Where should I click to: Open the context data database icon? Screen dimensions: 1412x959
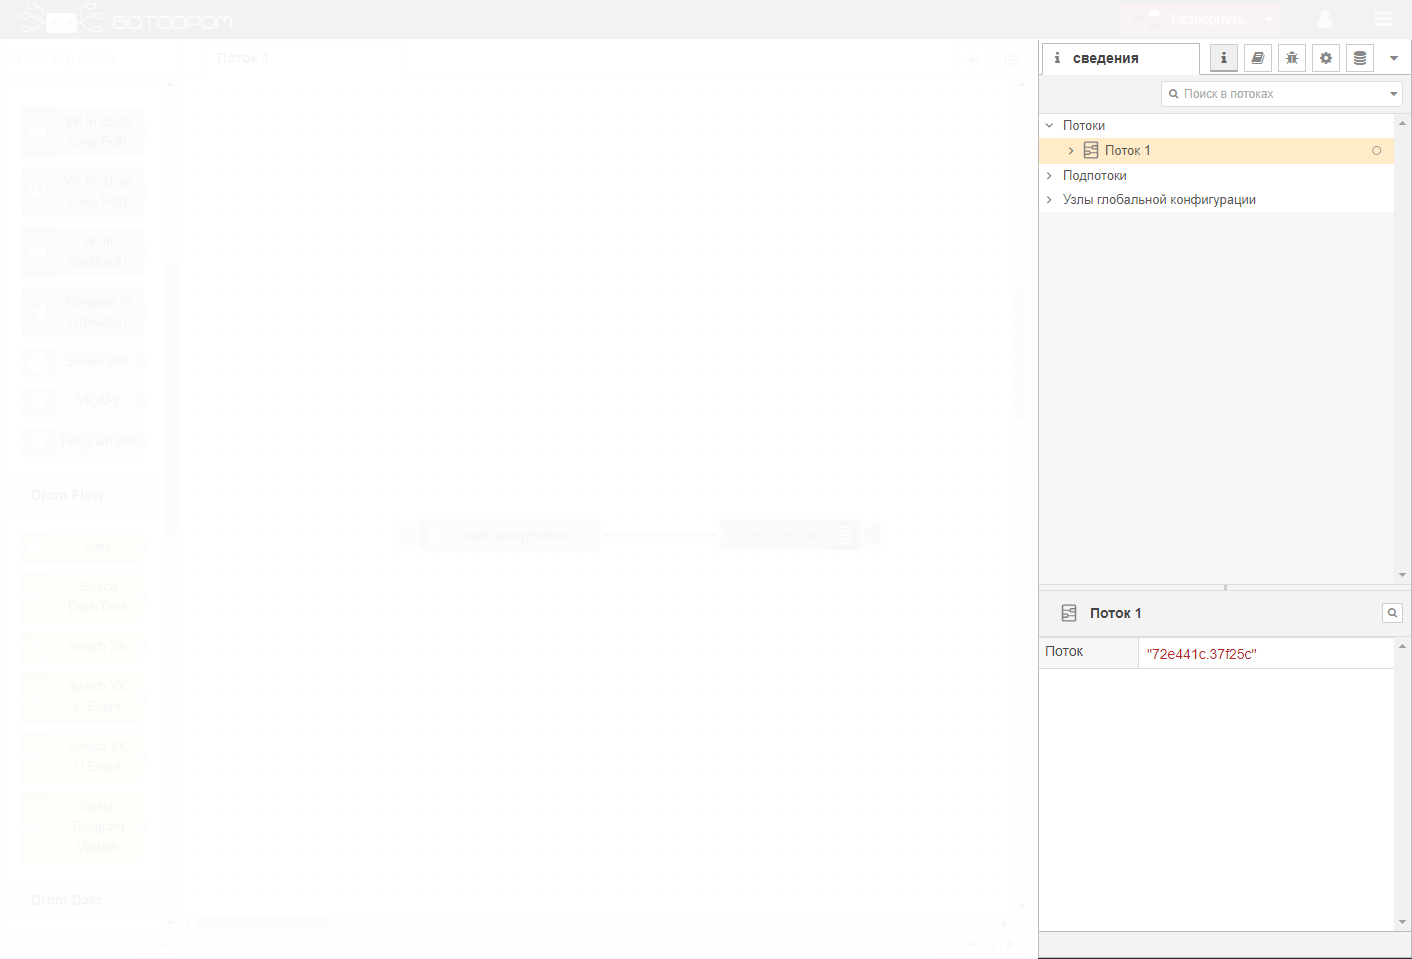(1360, 58)
